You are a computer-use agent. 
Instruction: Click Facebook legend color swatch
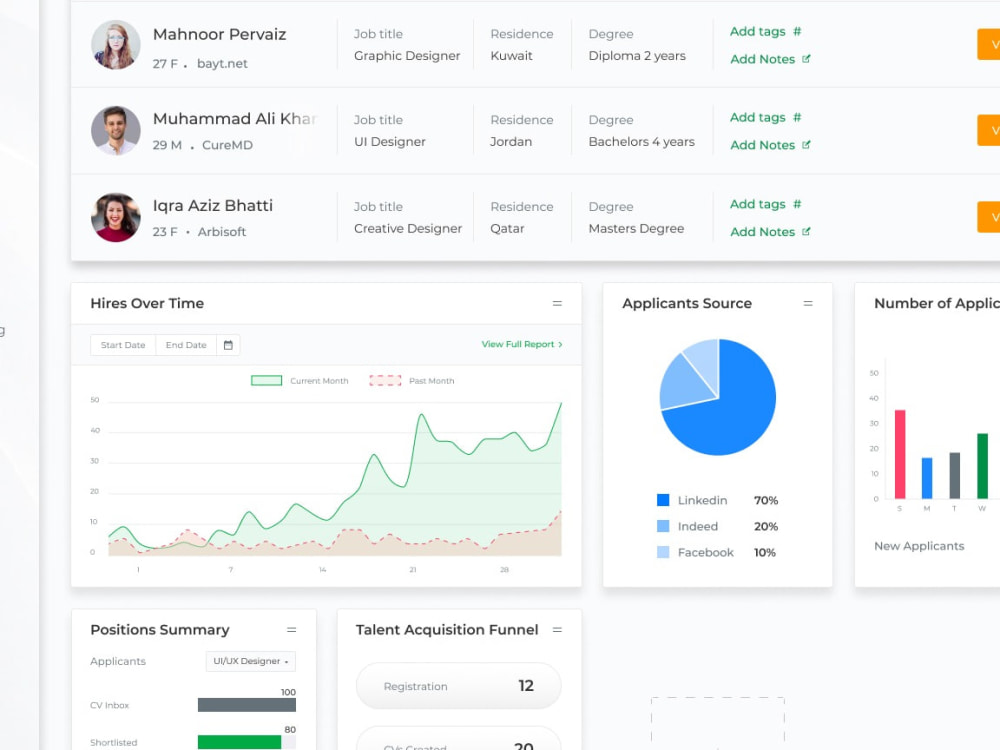(663, 552)
